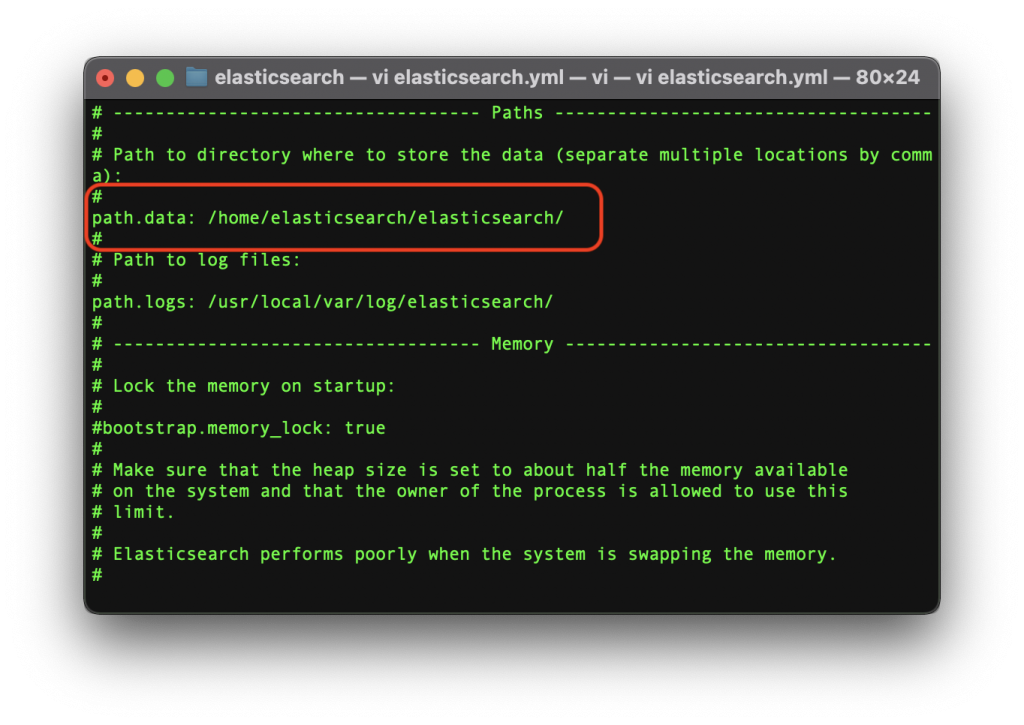
Task: Click the 'Path to directory where to store' comment
Action: [512, 155]
